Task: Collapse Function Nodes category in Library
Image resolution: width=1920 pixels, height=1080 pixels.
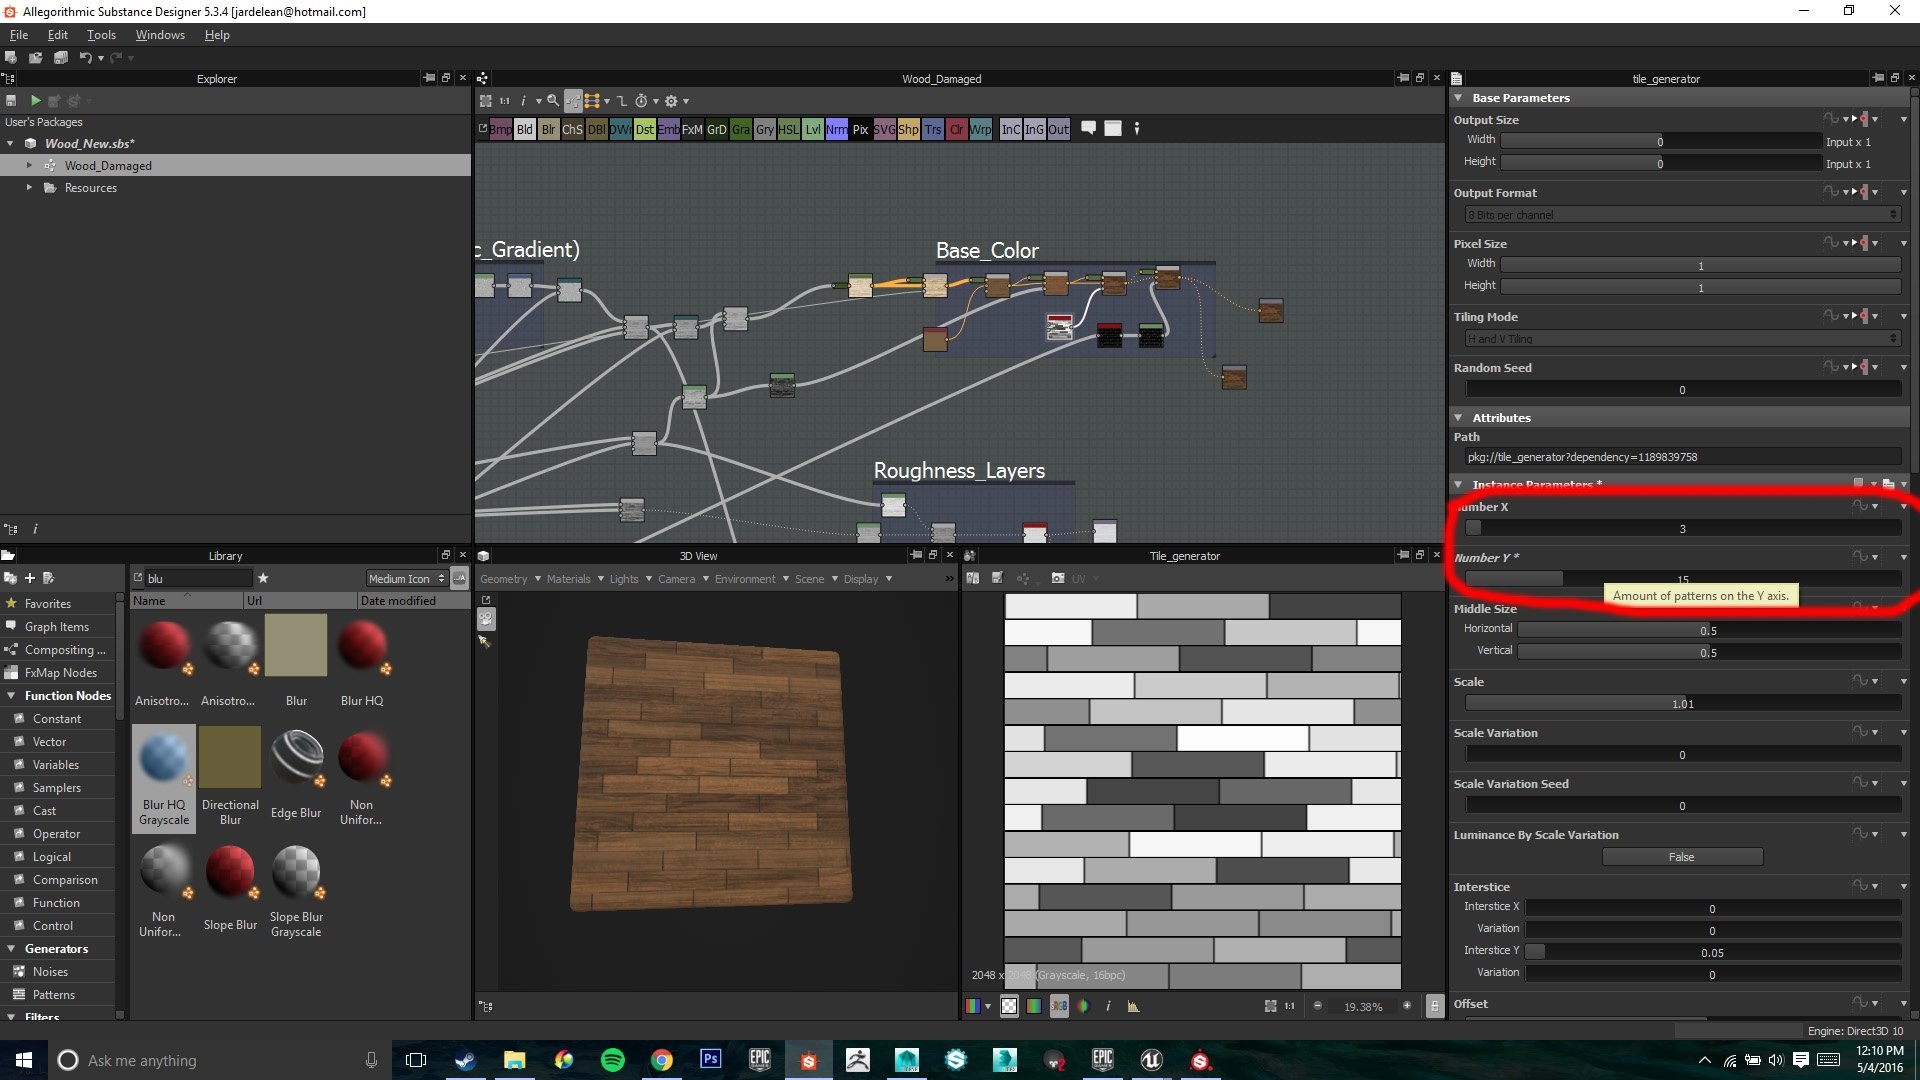Action: click(11, 696)
